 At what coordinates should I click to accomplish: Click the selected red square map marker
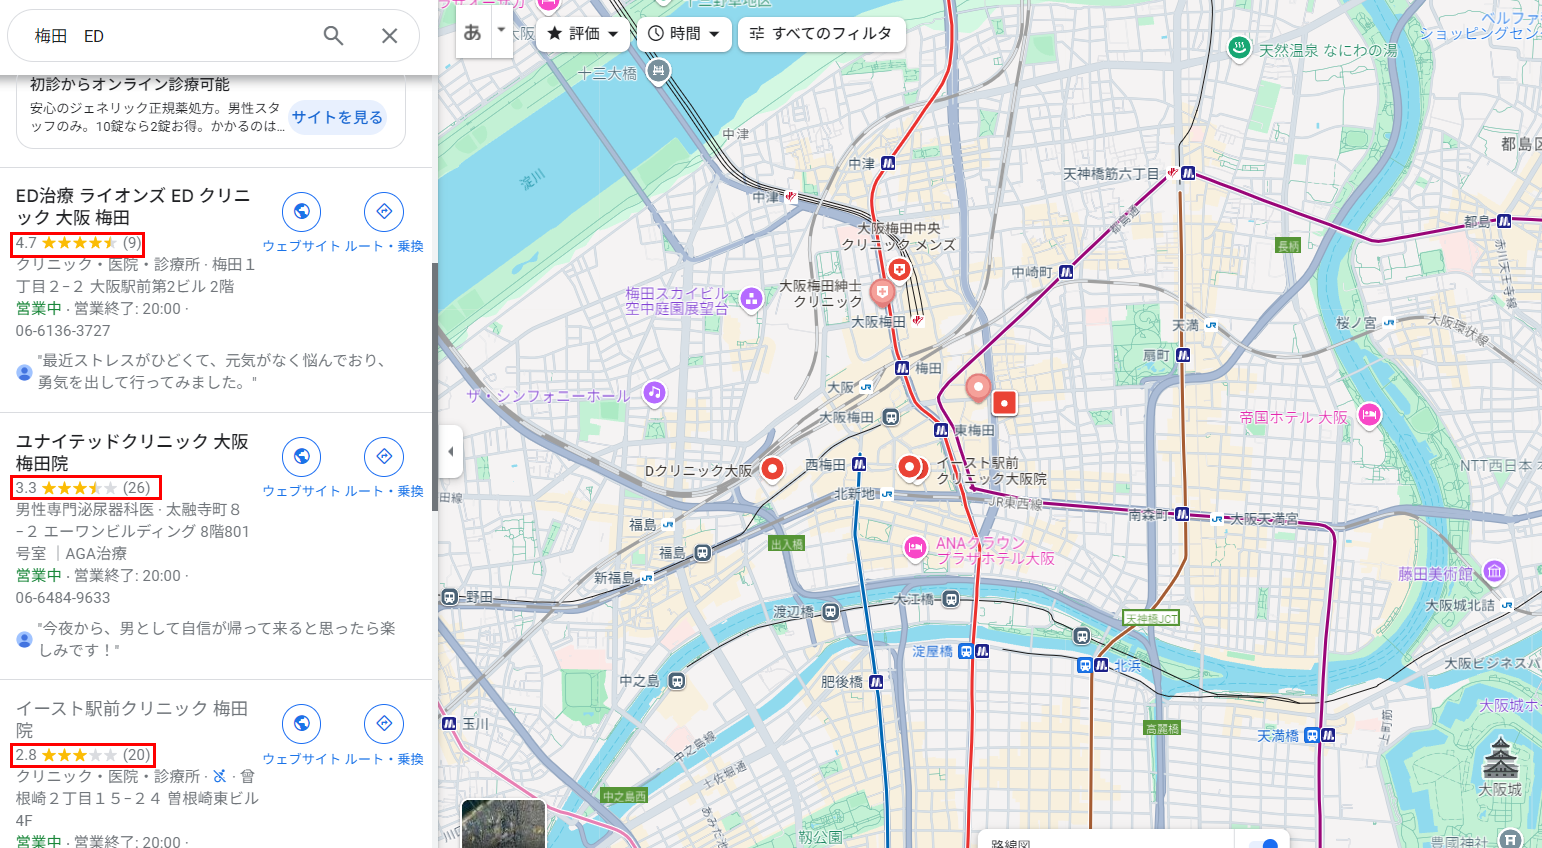1004,402
